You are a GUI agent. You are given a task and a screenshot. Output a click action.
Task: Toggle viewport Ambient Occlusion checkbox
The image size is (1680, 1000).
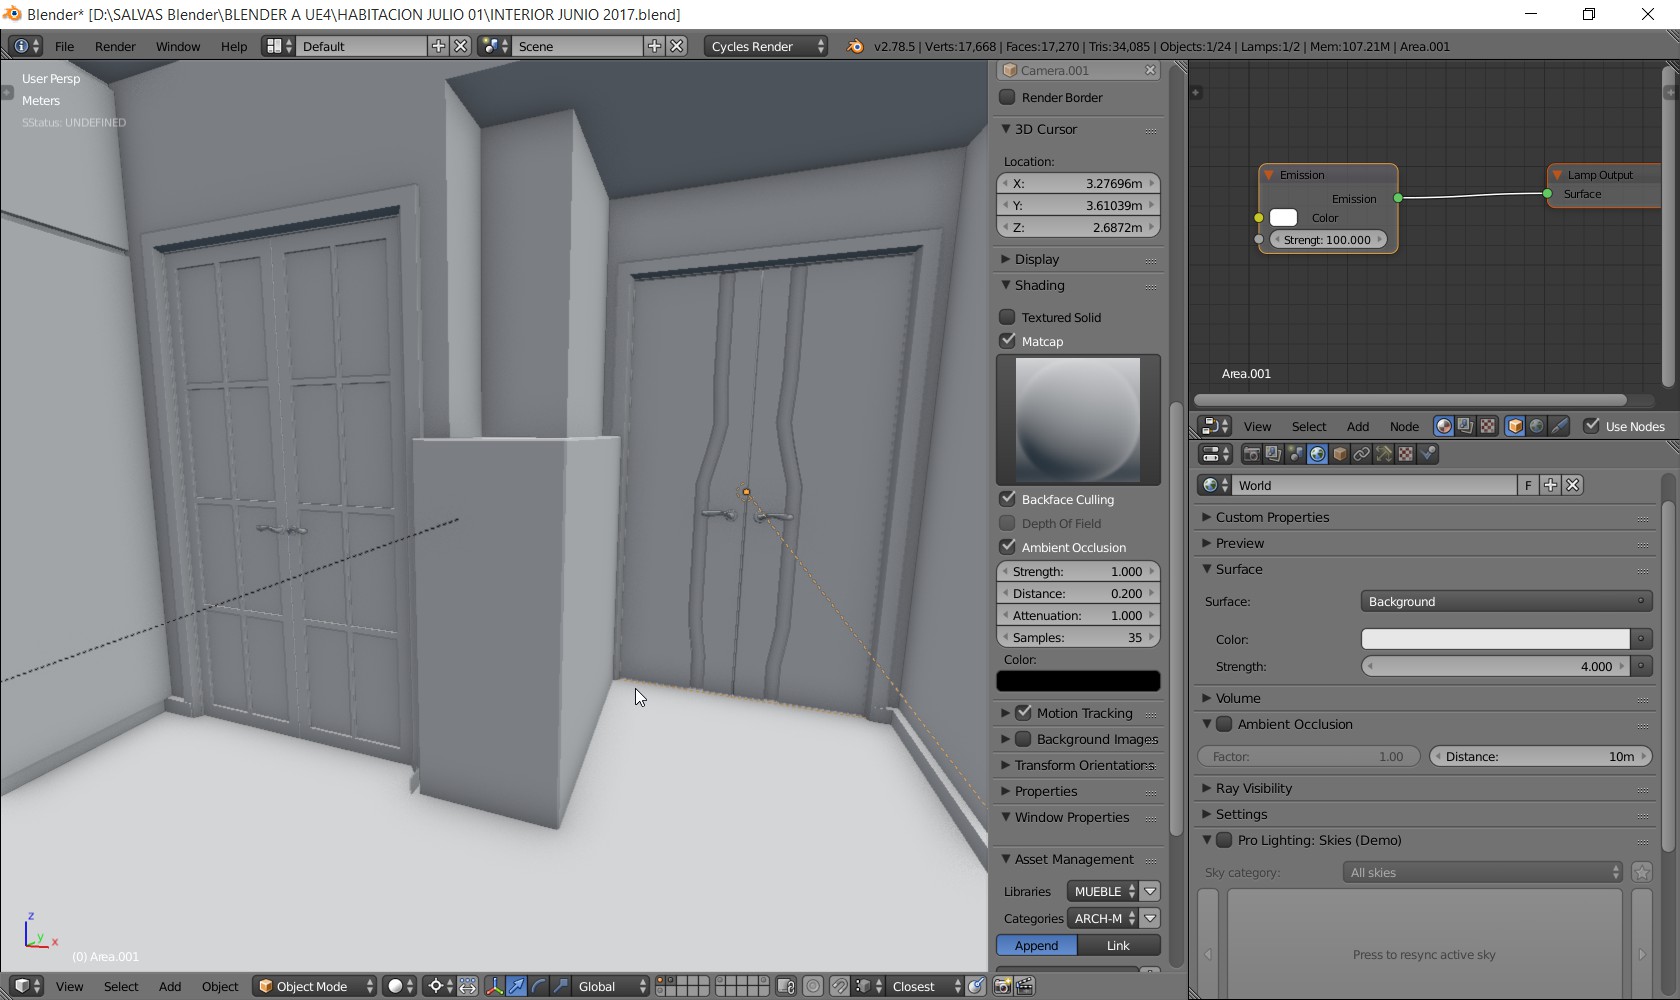click(1007, 547)
